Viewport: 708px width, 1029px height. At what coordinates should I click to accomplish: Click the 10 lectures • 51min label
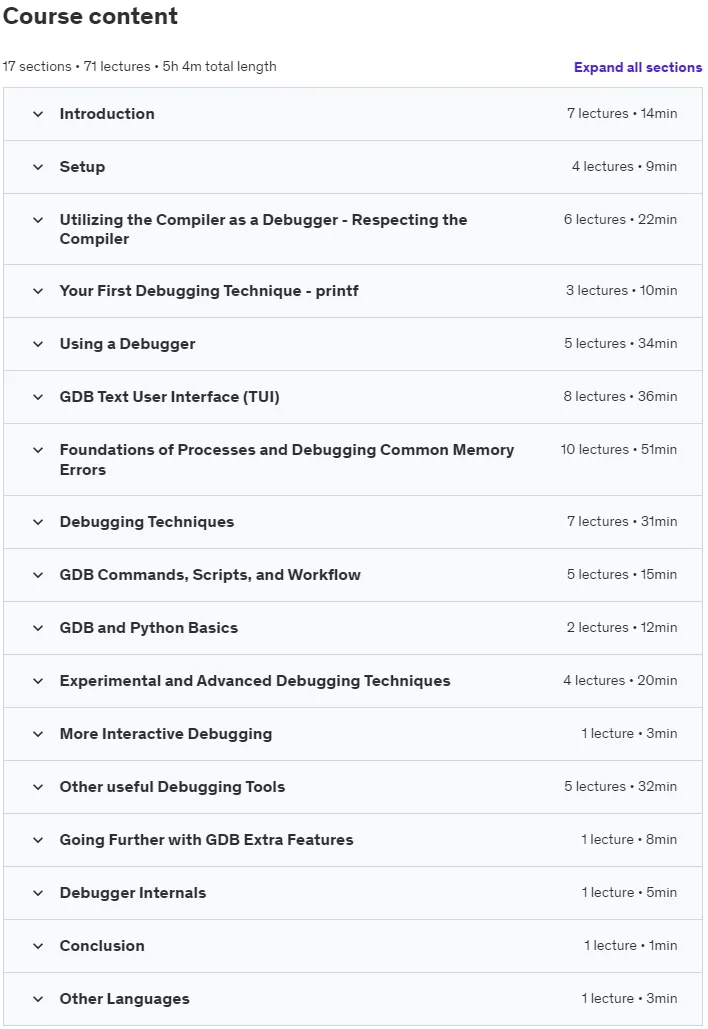point(618,450)
